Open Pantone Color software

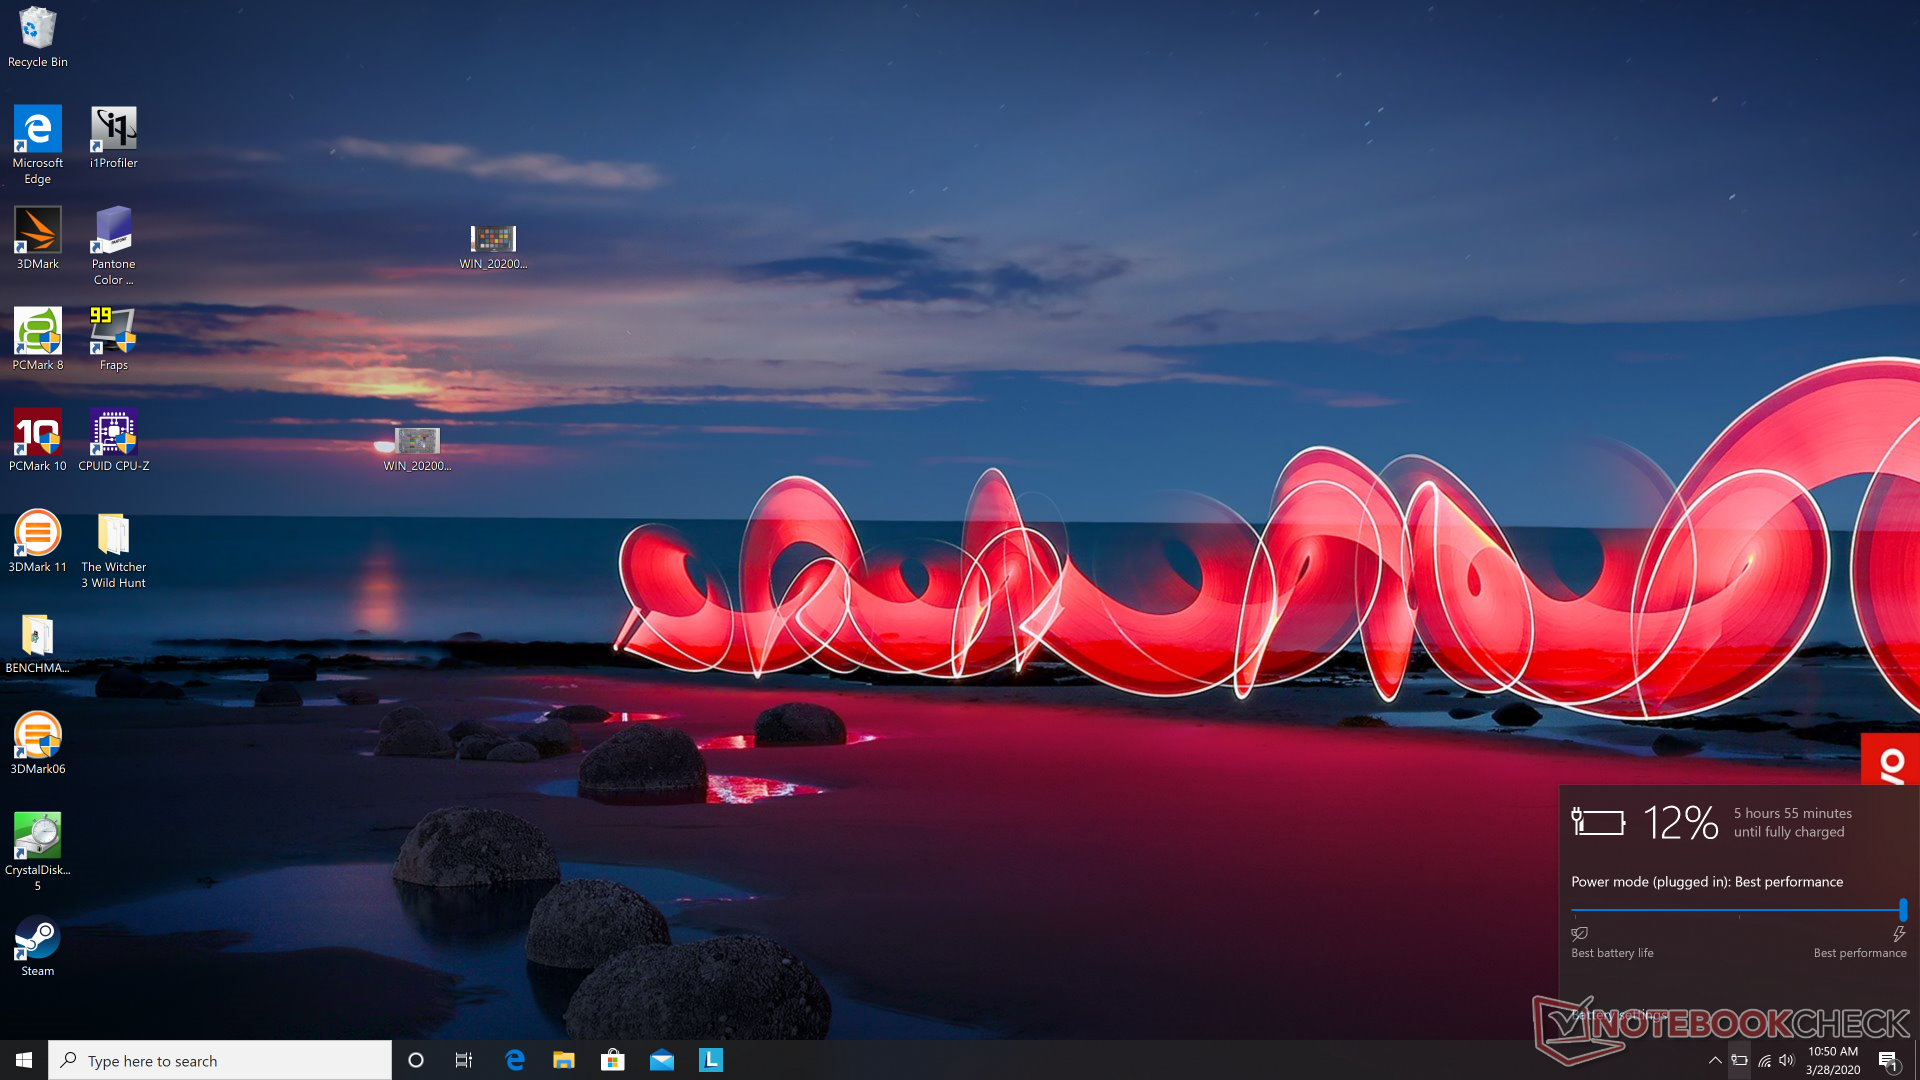[112, 239]
